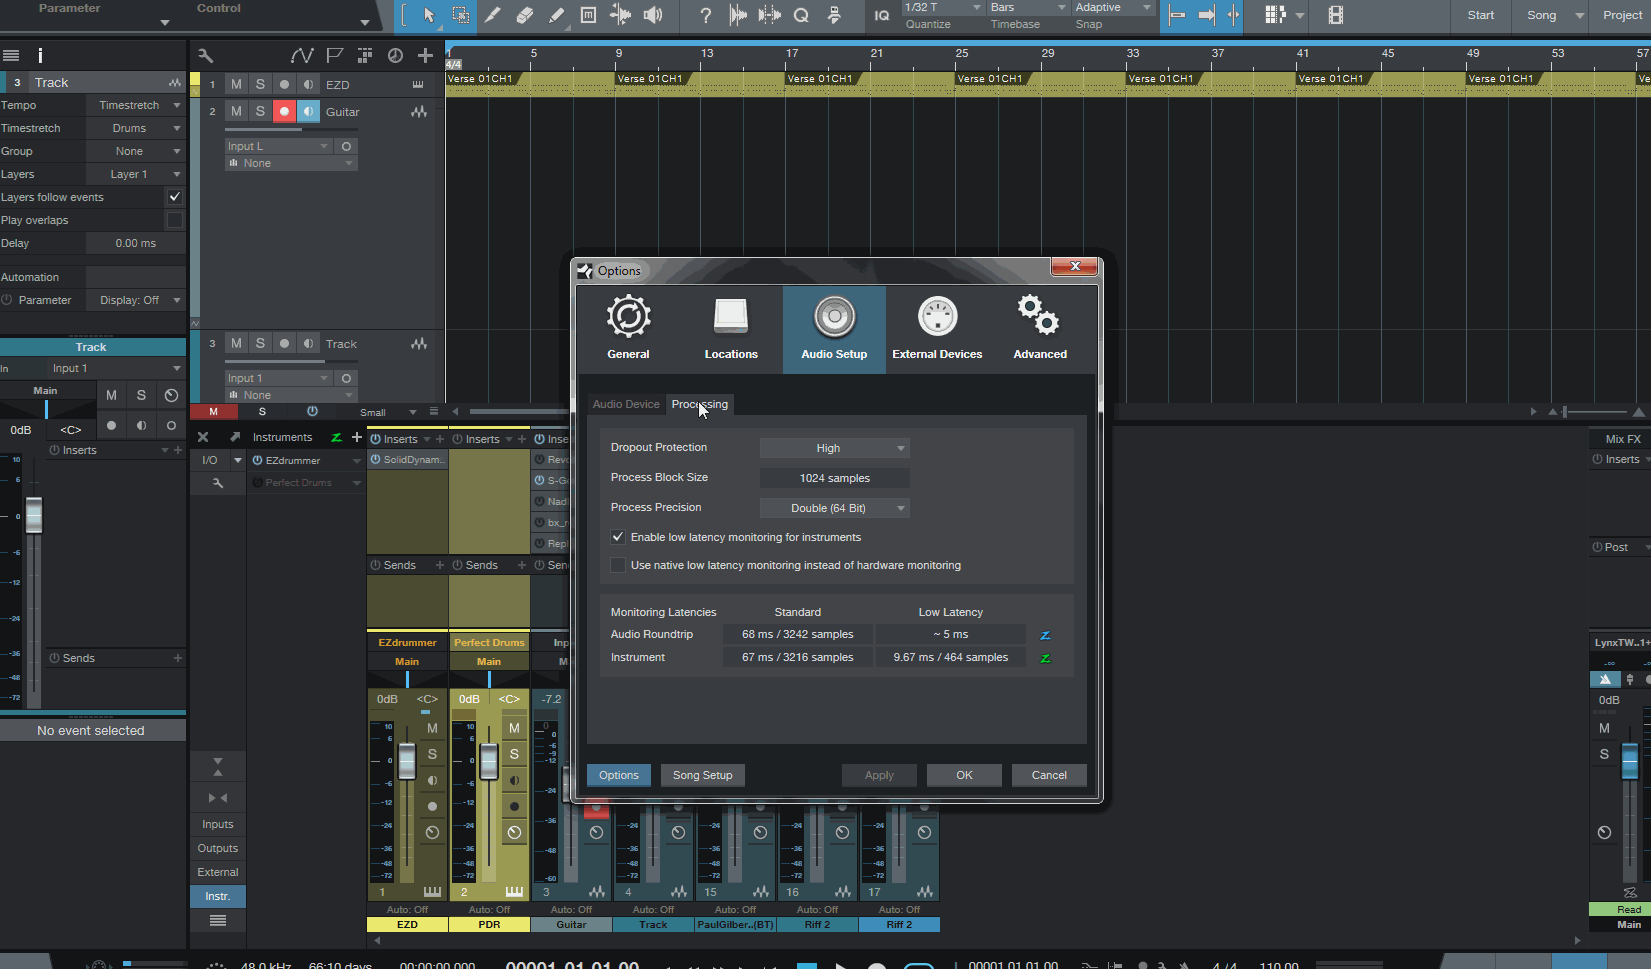
Task: Open the Process Precision dropdown
Action: tap(834, 508)
